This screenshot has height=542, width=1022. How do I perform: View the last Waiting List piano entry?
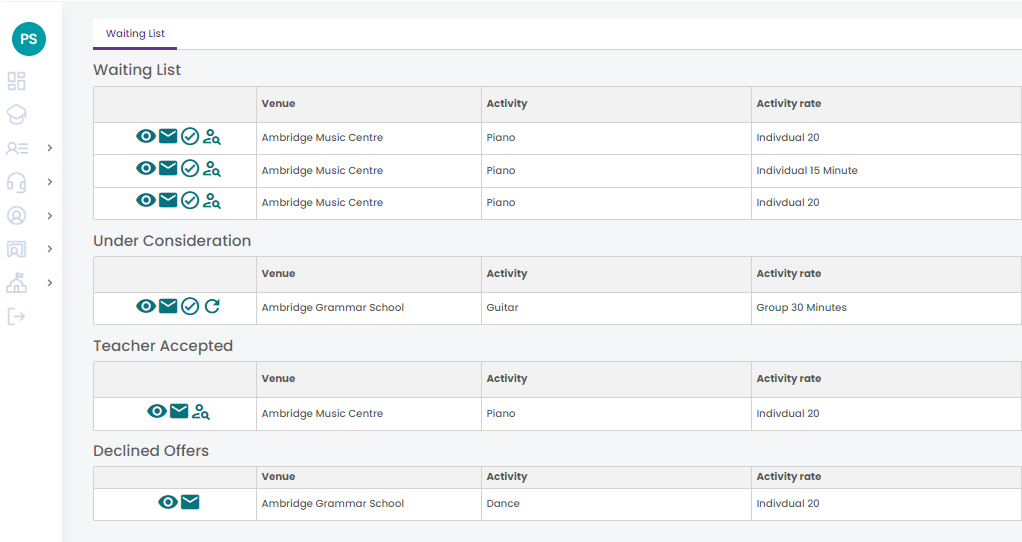146,200
